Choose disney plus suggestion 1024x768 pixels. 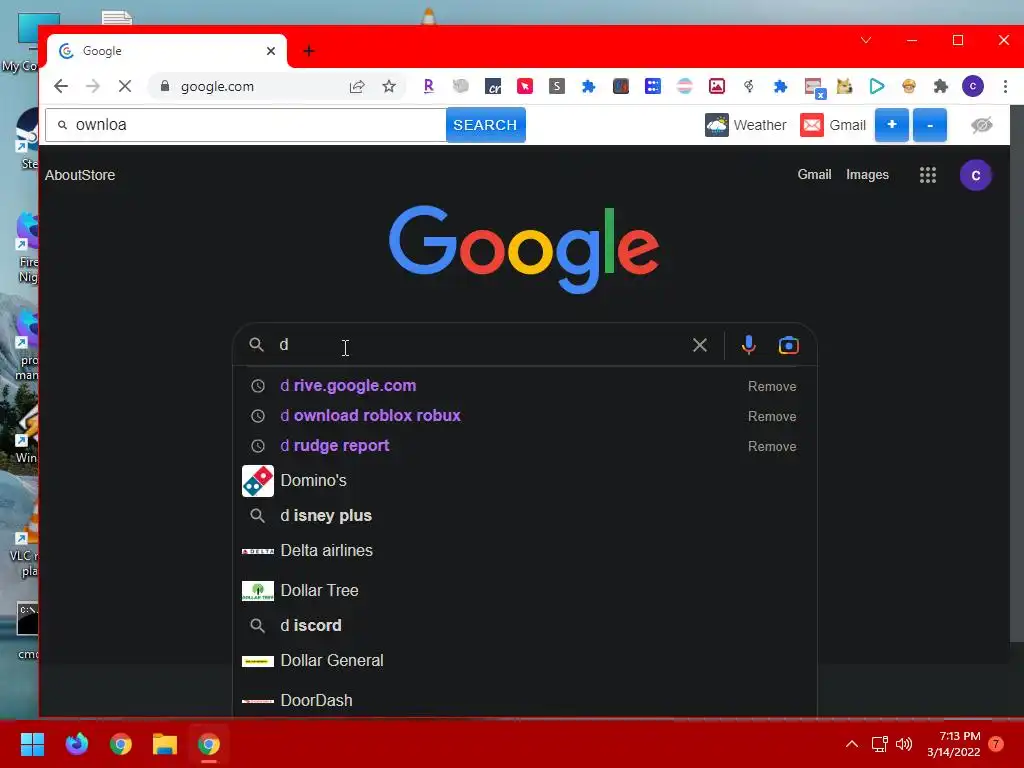(x=524, y=516)
